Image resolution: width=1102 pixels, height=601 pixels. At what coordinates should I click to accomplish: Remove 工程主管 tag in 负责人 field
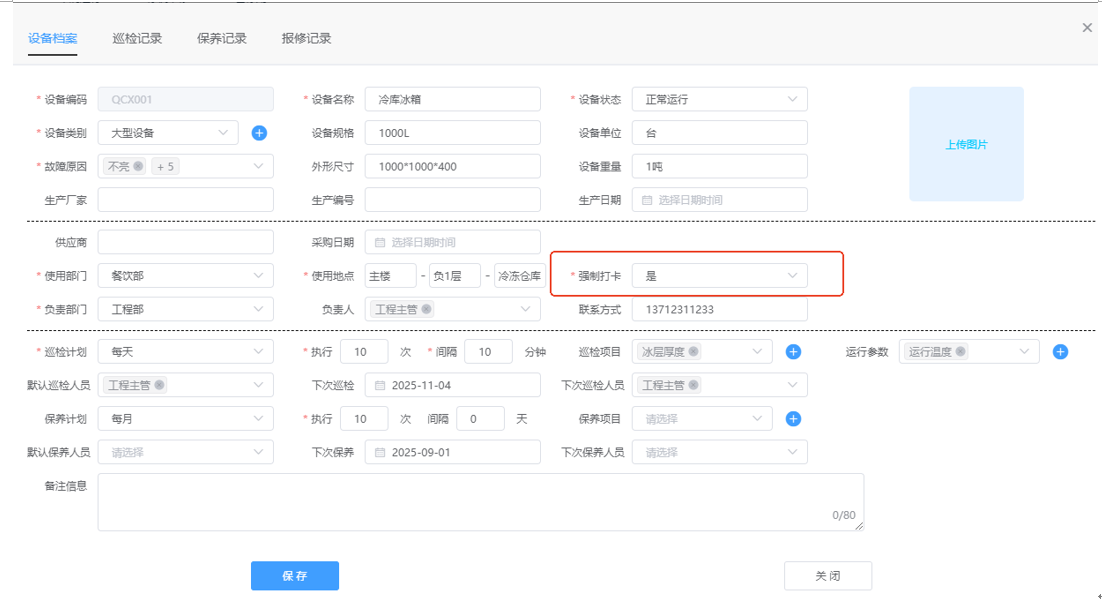427,310
